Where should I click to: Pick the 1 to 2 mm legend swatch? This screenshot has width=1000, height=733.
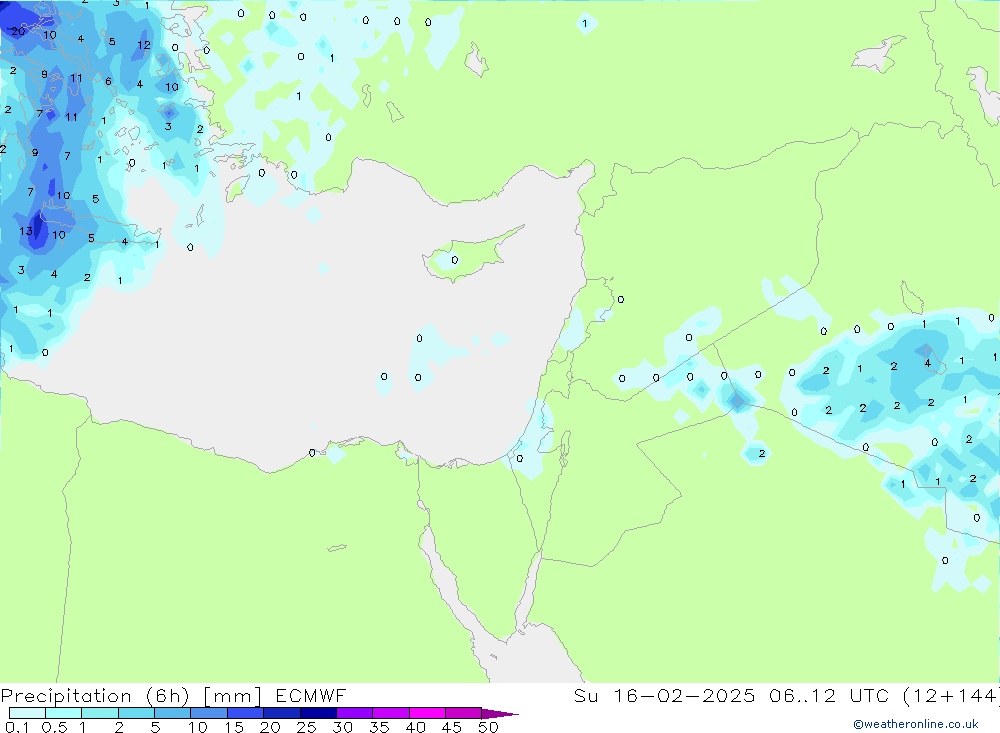(x=100, y=713)
